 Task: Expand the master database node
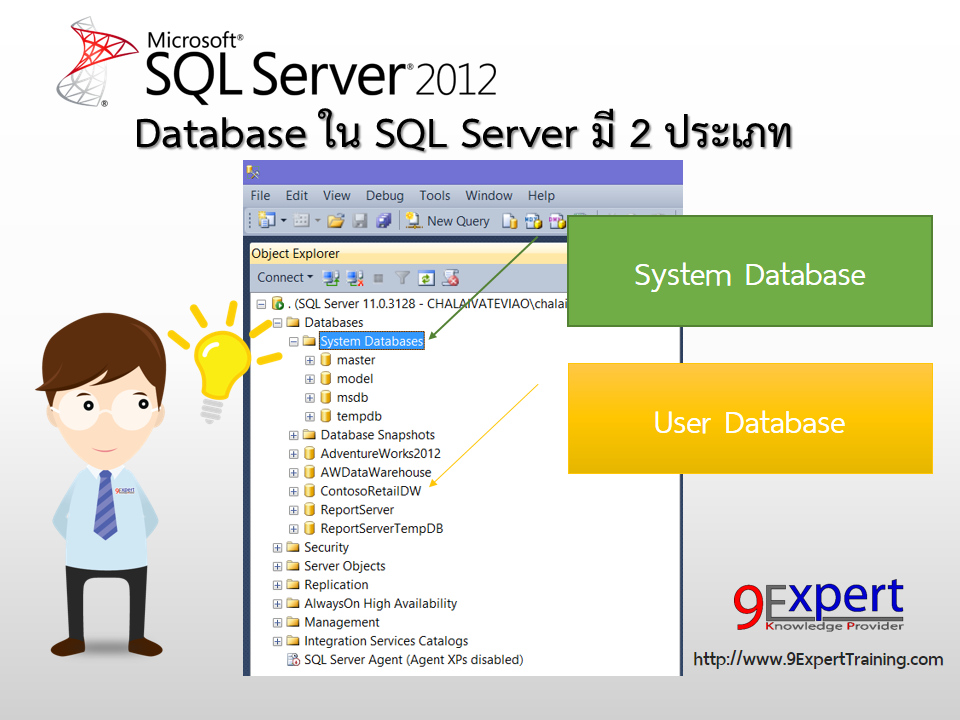[x=308, y=360]
